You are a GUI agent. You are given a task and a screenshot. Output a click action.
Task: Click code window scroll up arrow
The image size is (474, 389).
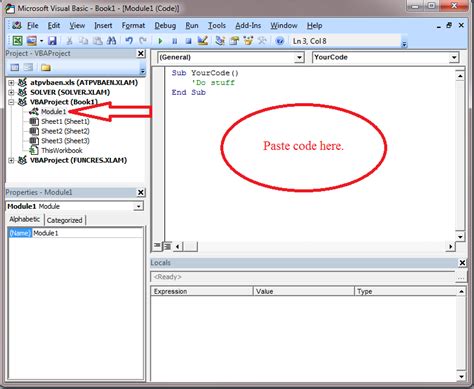pyautogui.click(x=460, y=76)
